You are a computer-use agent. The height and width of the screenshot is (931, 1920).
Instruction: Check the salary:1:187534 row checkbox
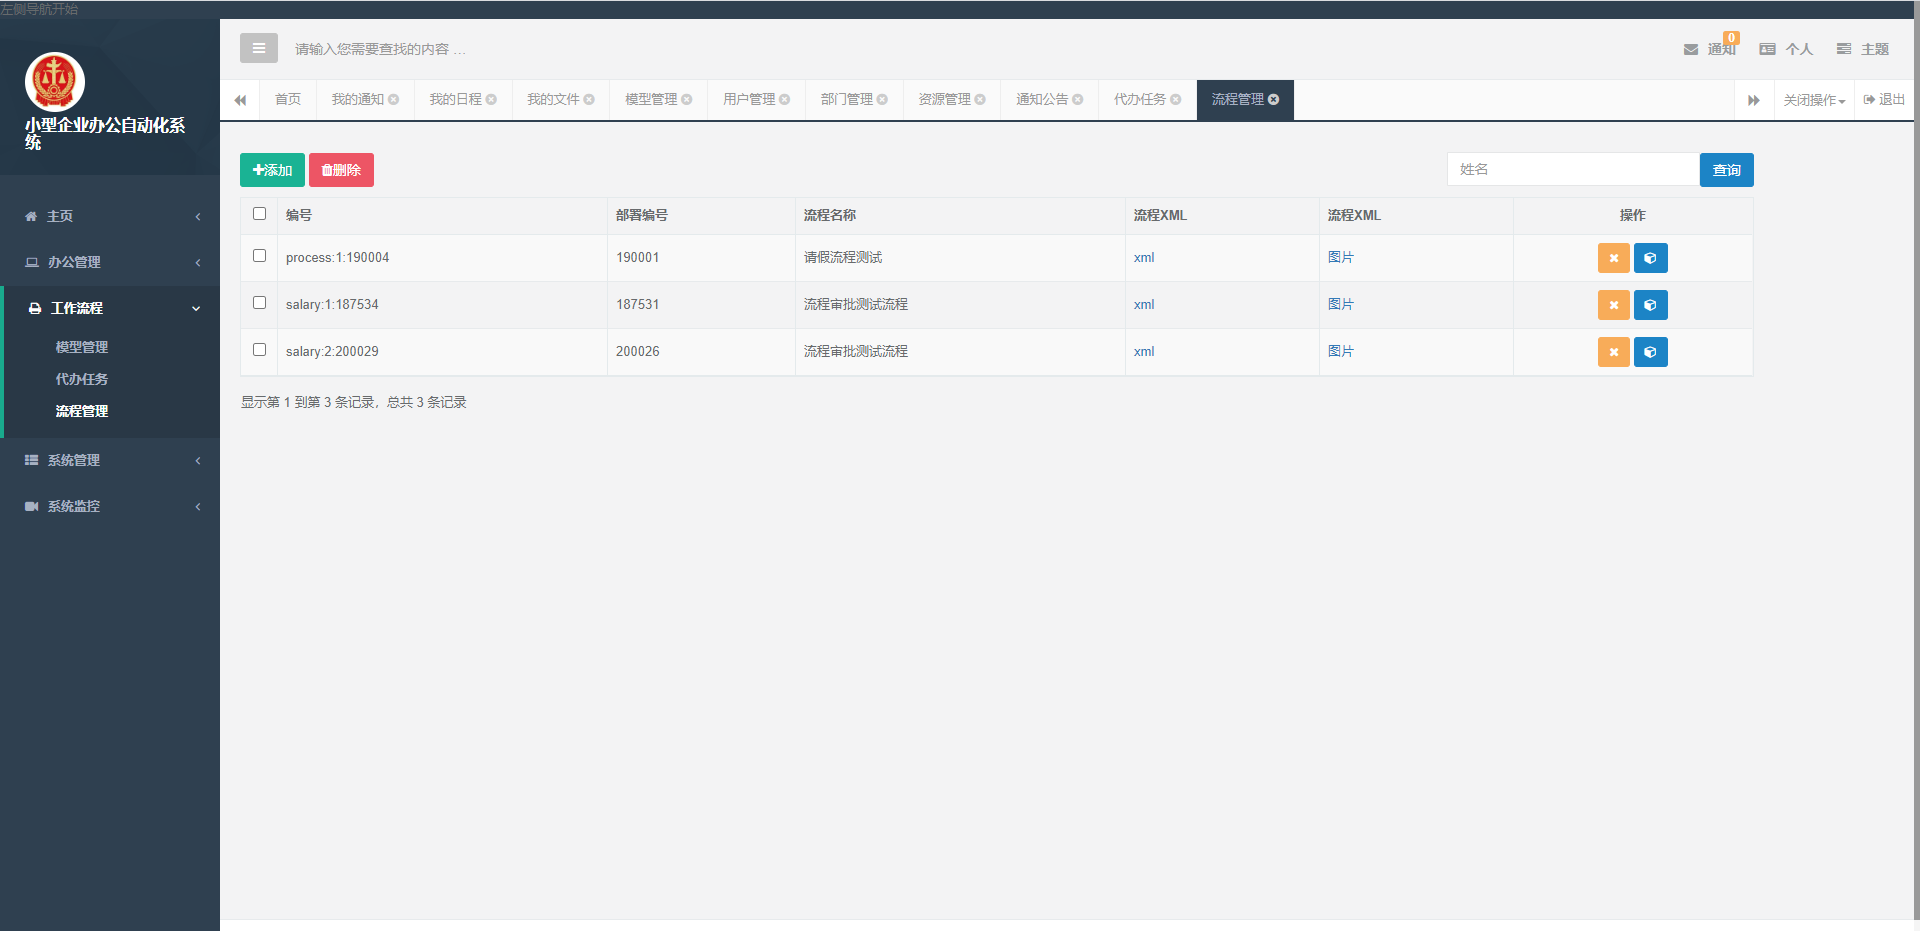[260, 303]
